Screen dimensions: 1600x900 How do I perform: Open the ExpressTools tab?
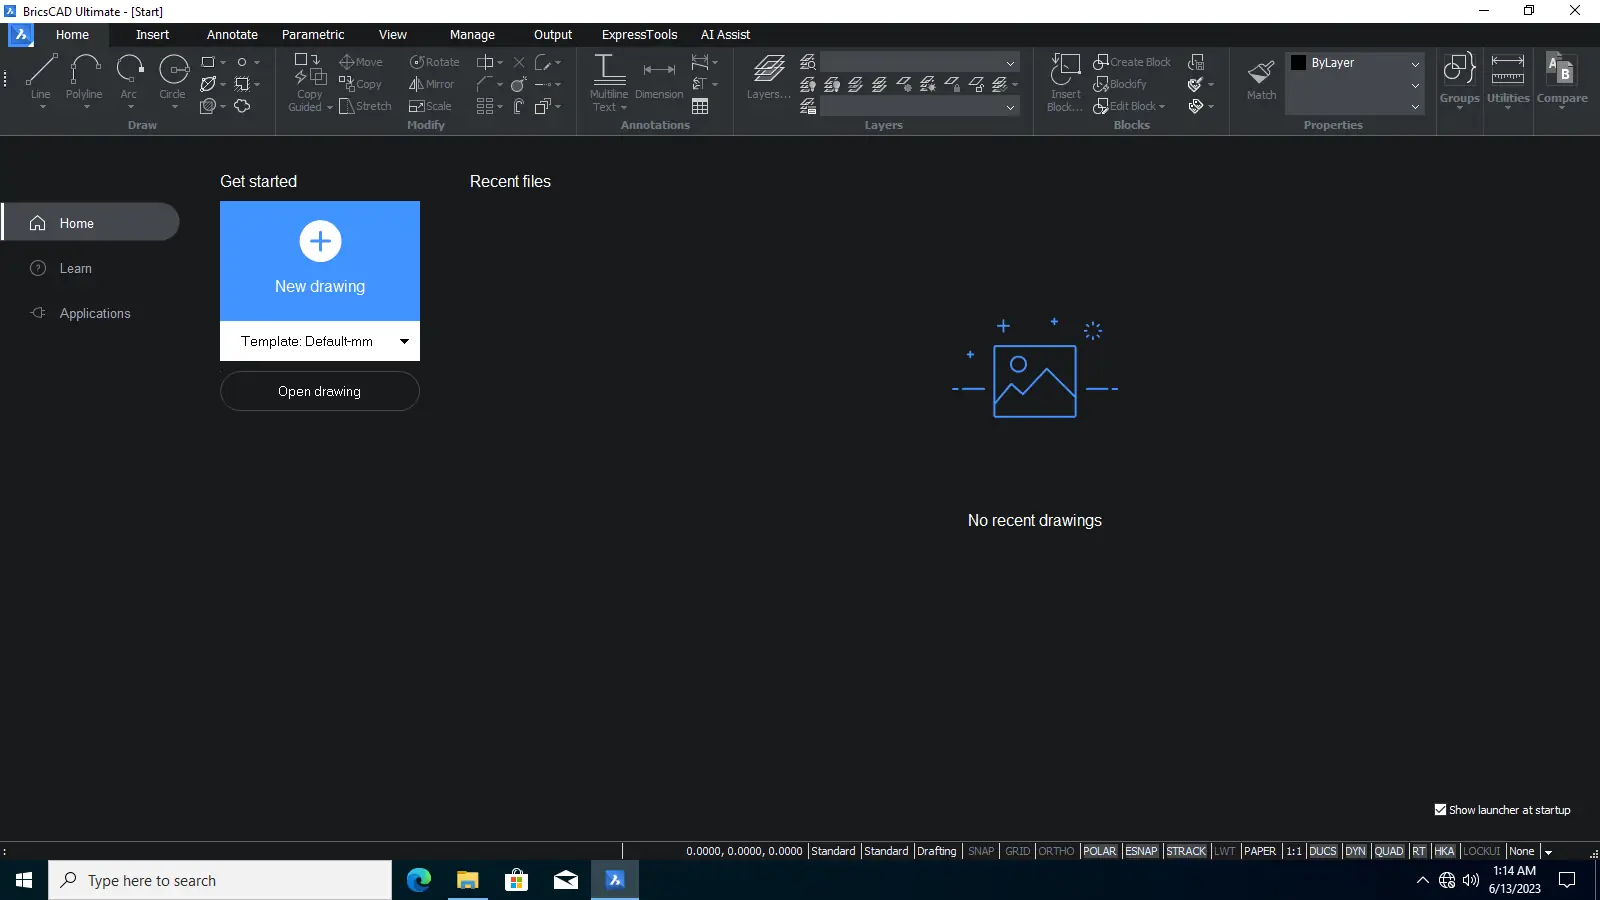coord(639,34)
